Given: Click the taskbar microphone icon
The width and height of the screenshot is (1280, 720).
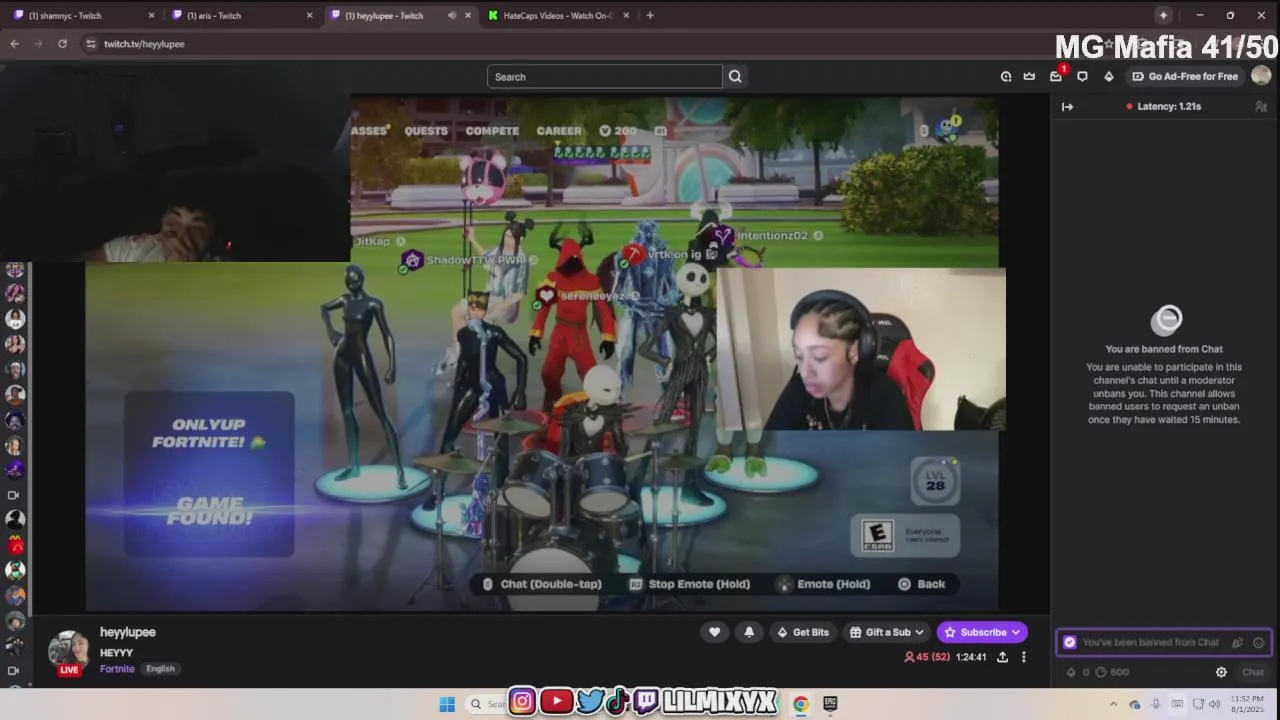Looking at the screenshot, I should point(1156,704).
